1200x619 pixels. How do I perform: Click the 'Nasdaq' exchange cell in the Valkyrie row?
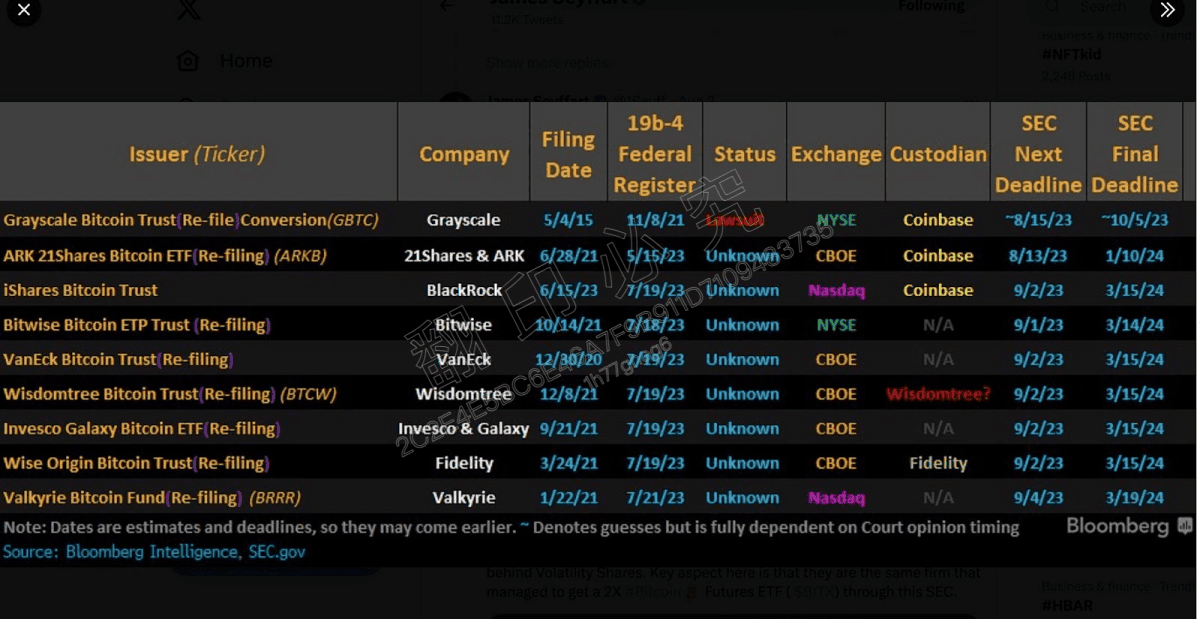(x=836, y=497)
